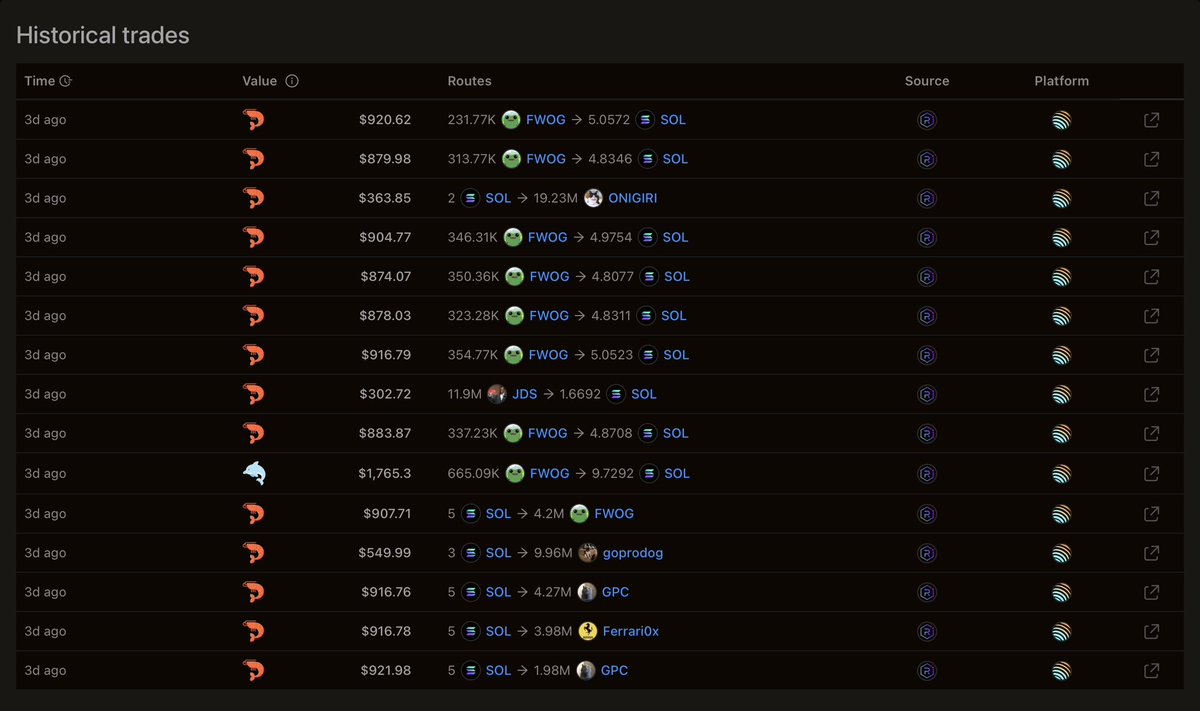Click the Historical trades heading

click(103, 35)
